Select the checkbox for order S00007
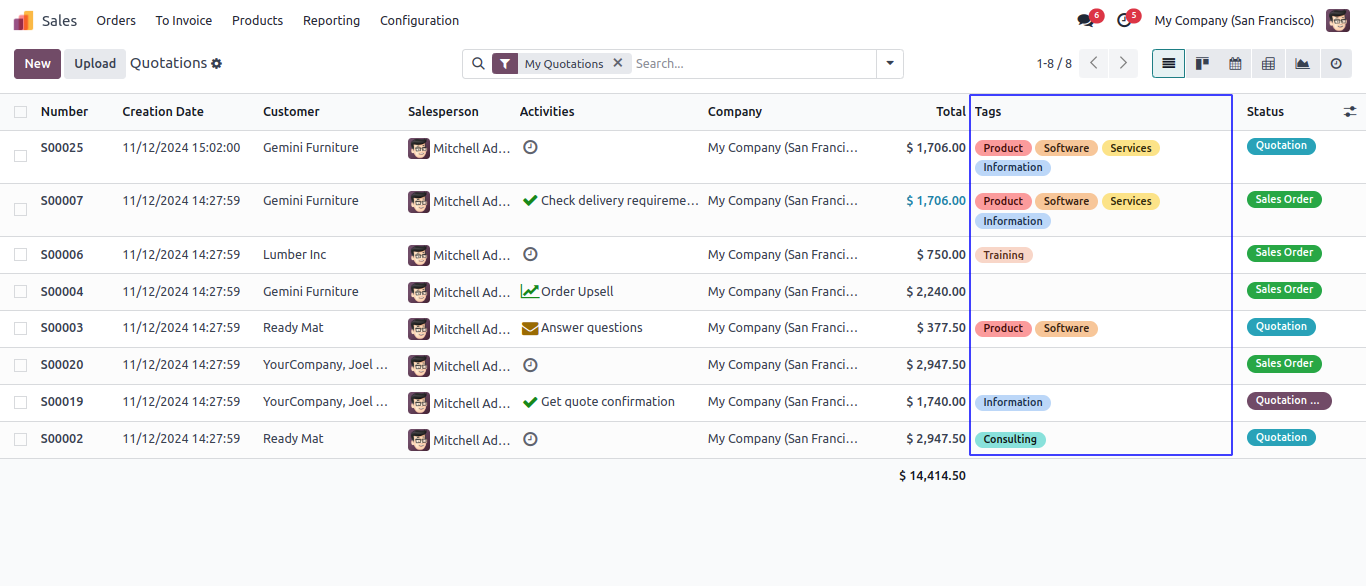This screenshot has height=586, width=1366. (x=20, y=209)
